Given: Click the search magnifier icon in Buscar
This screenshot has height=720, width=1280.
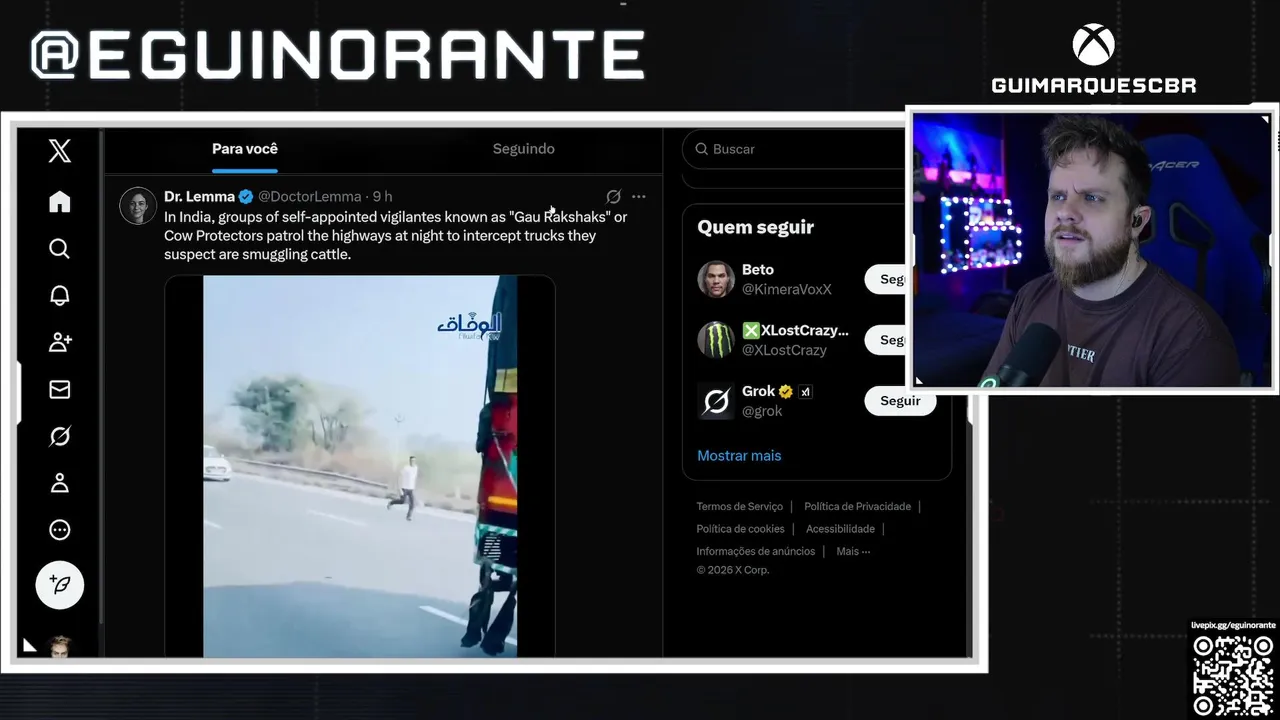Looking at the screenshot, I should click(702, 149).
